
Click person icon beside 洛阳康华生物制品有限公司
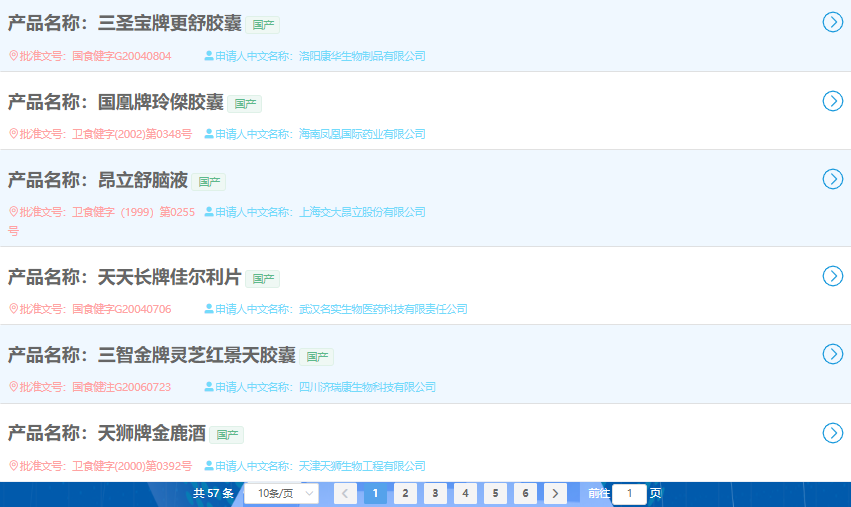[209, 55]
